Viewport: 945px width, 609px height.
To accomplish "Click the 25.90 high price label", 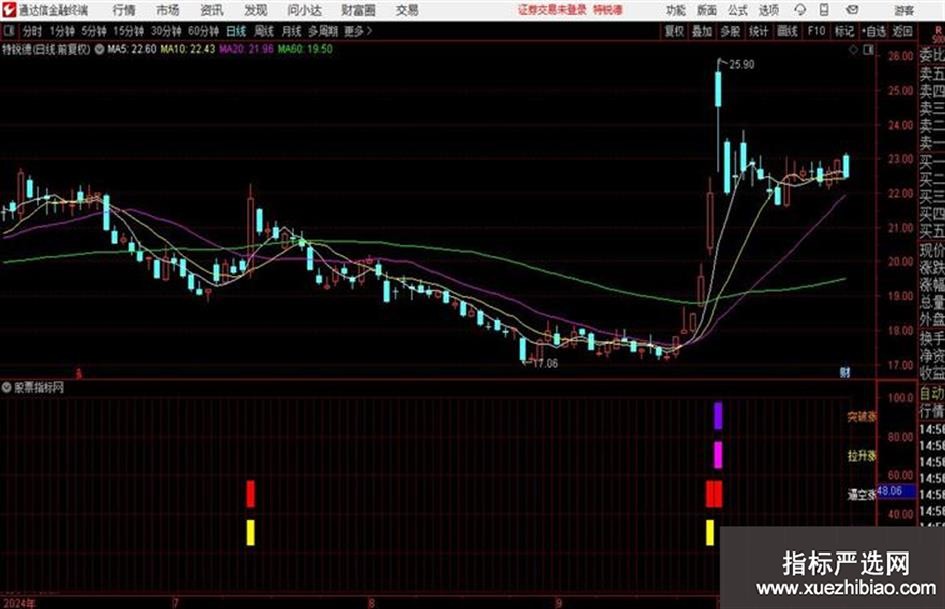I will (x=741, y=65).
